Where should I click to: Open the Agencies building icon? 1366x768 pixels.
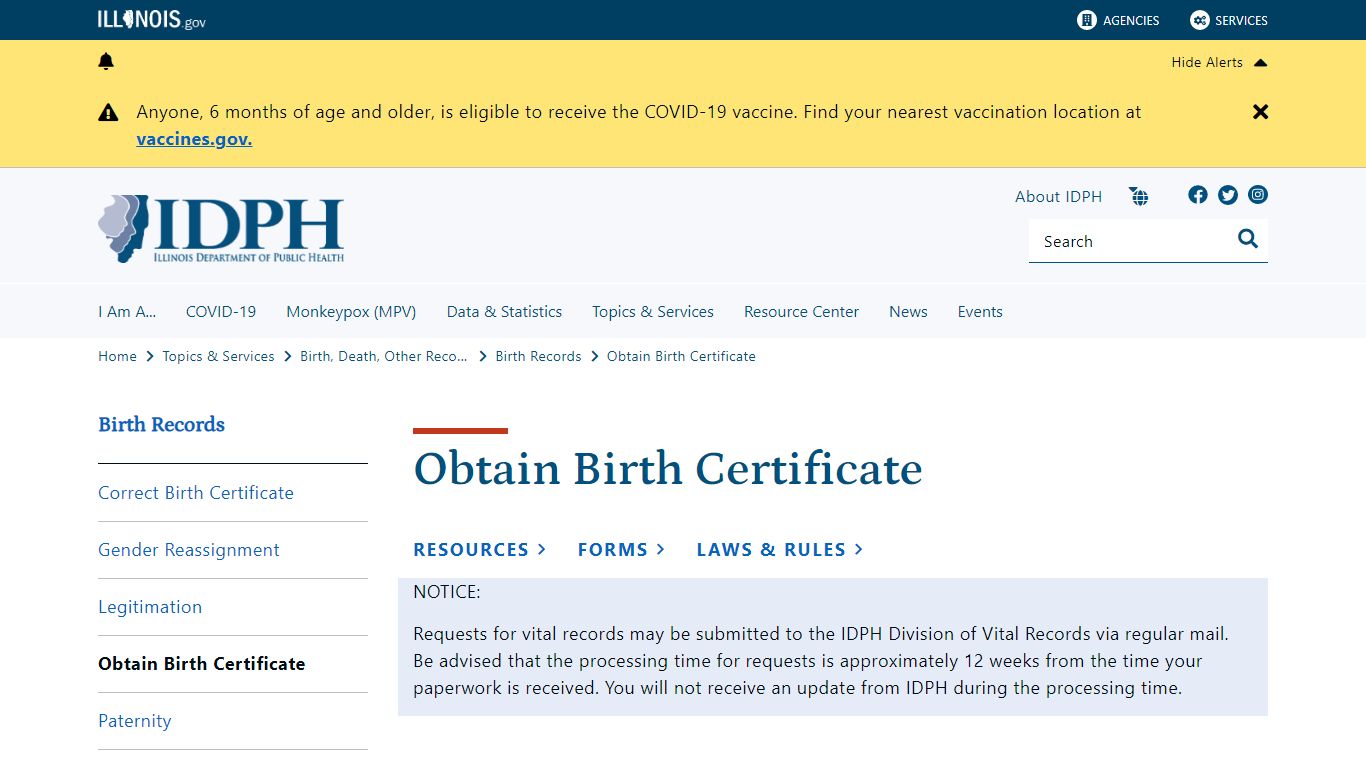[x=1087, y=20]
